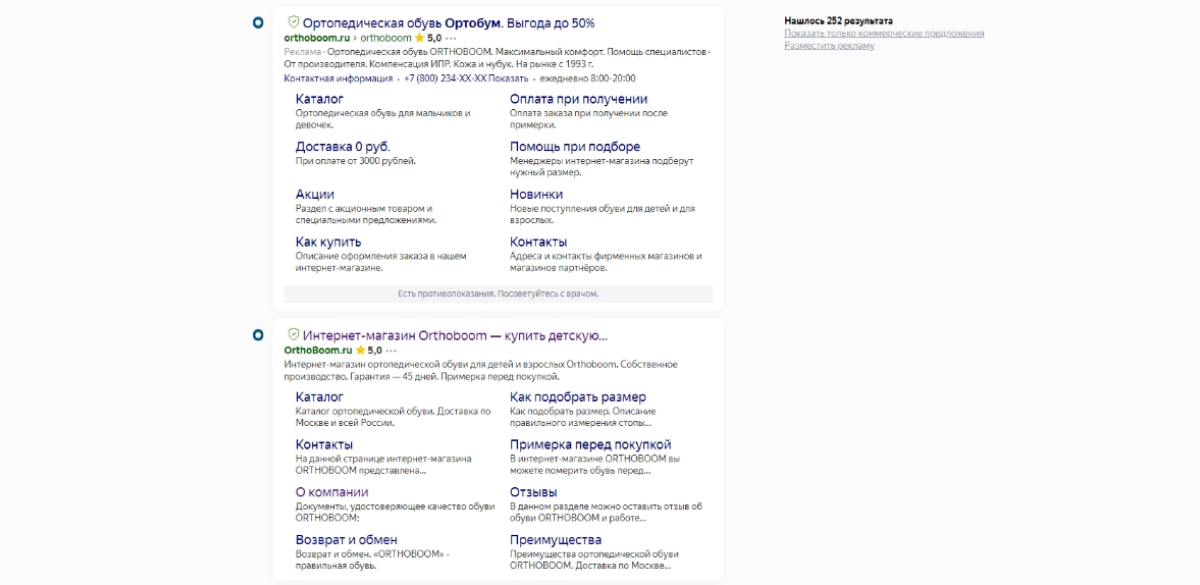Click description 'При оплате от 3000 рублей.'
Image resolution: width=1200 pixels, height=585 pixels.
356,160
